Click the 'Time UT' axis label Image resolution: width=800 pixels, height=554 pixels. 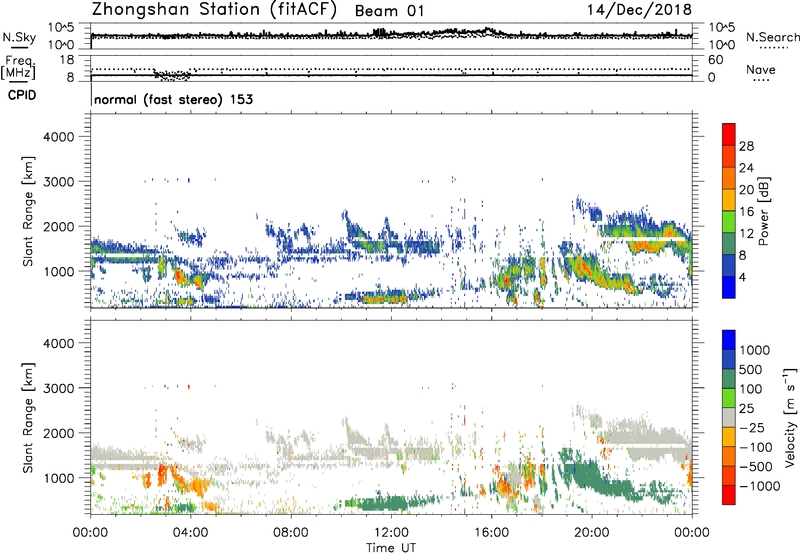pos(391,547)
